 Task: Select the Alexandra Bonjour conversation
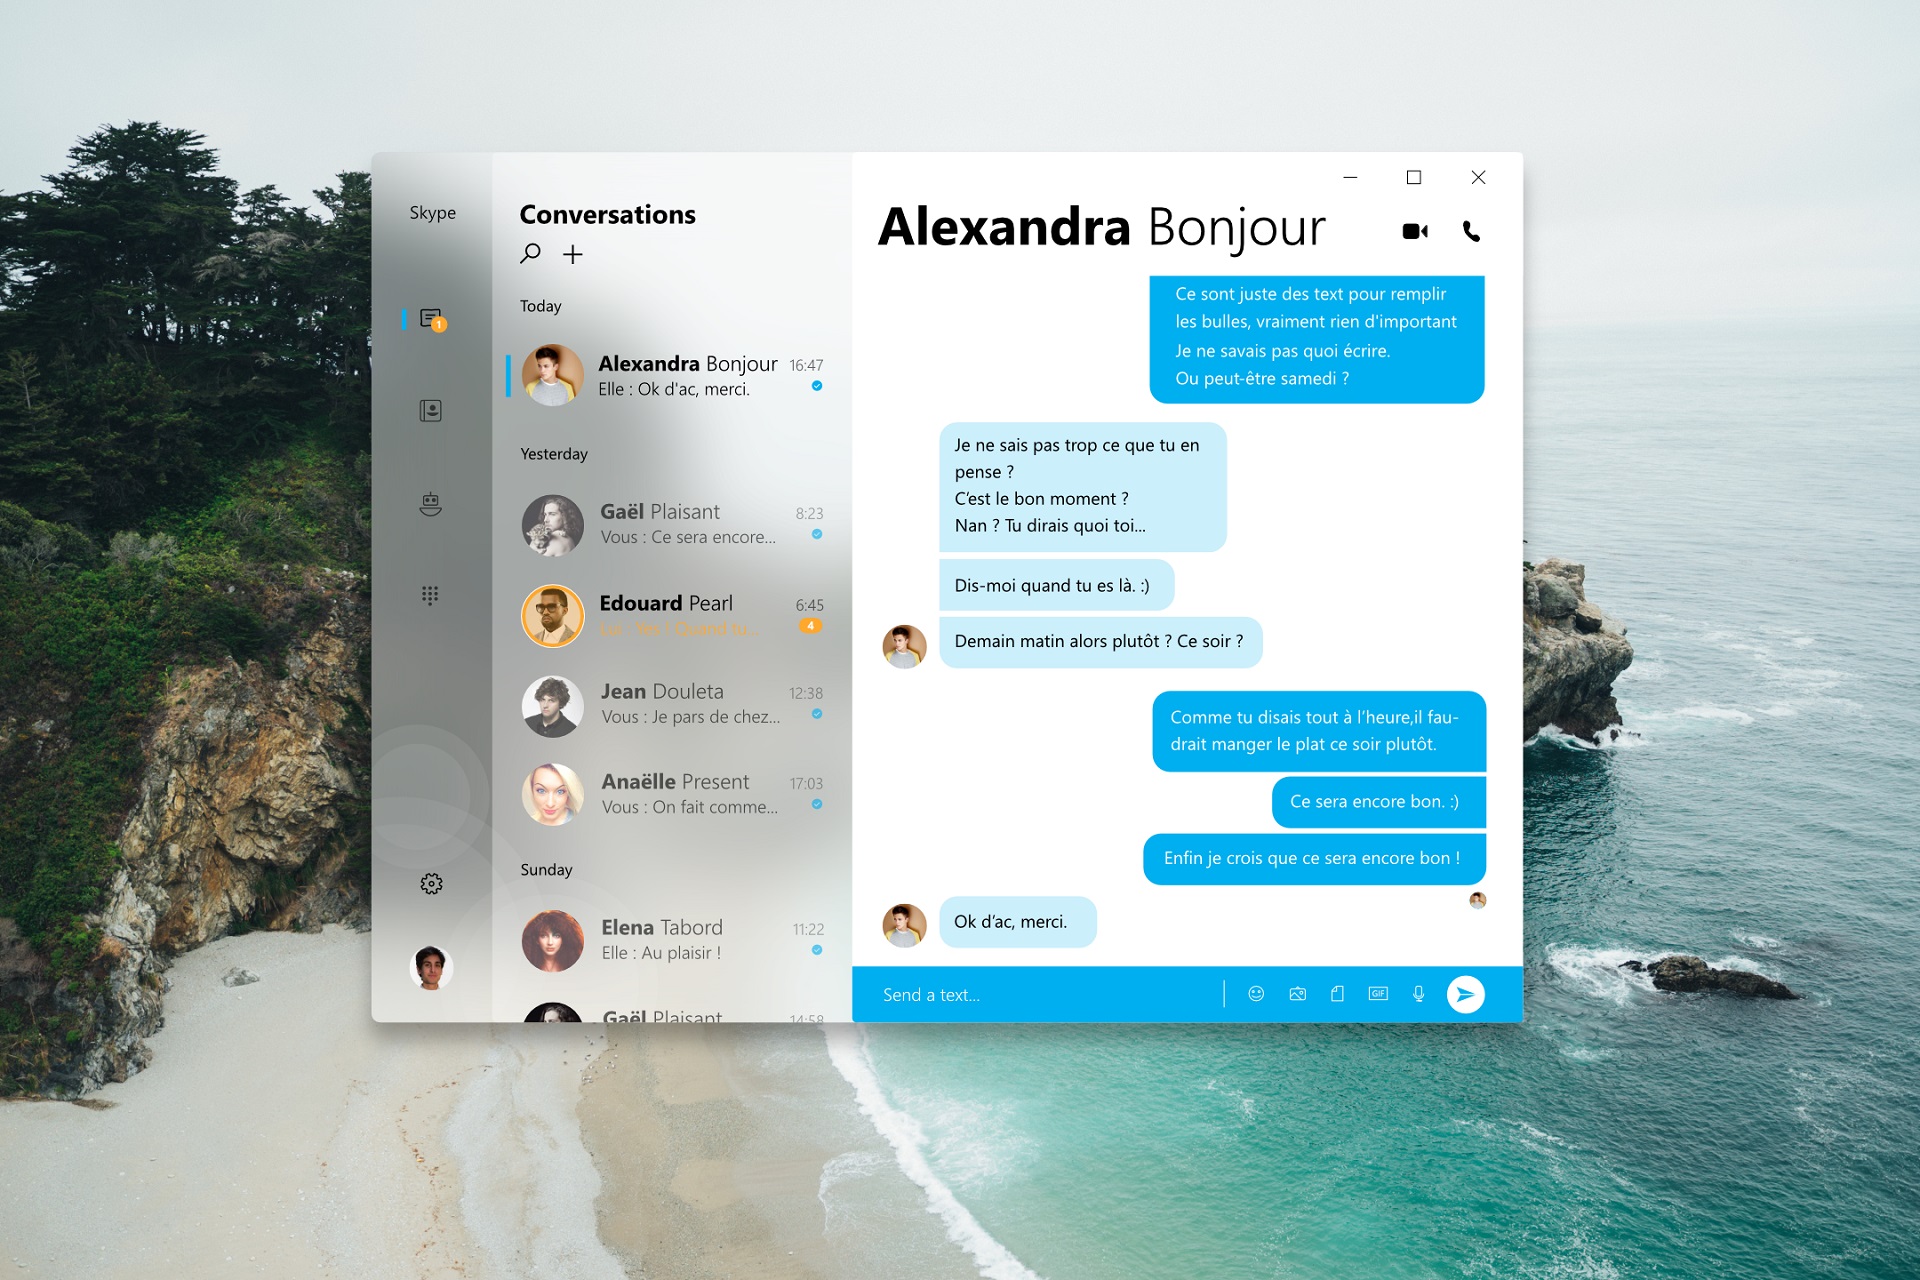pos(679,379)
